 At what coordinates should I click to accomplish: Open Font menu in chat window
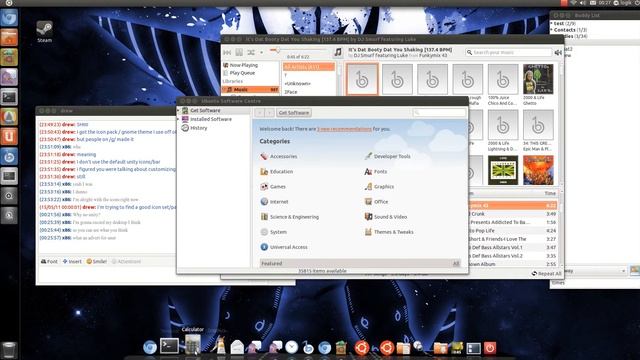tap(49, 261)
